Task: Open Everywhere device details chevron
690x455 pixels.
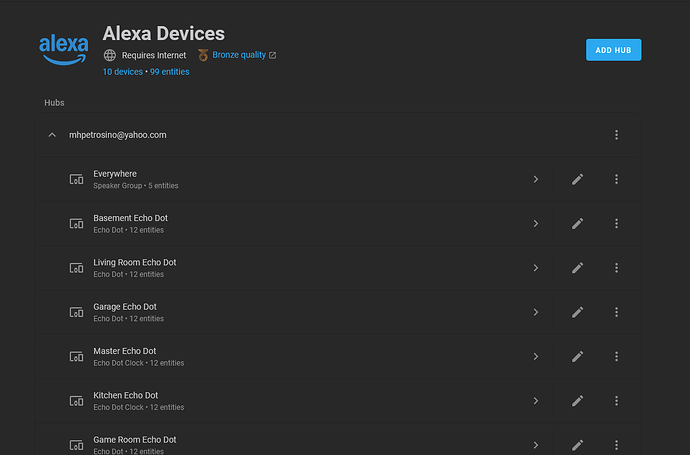Action: click(536, 179)
